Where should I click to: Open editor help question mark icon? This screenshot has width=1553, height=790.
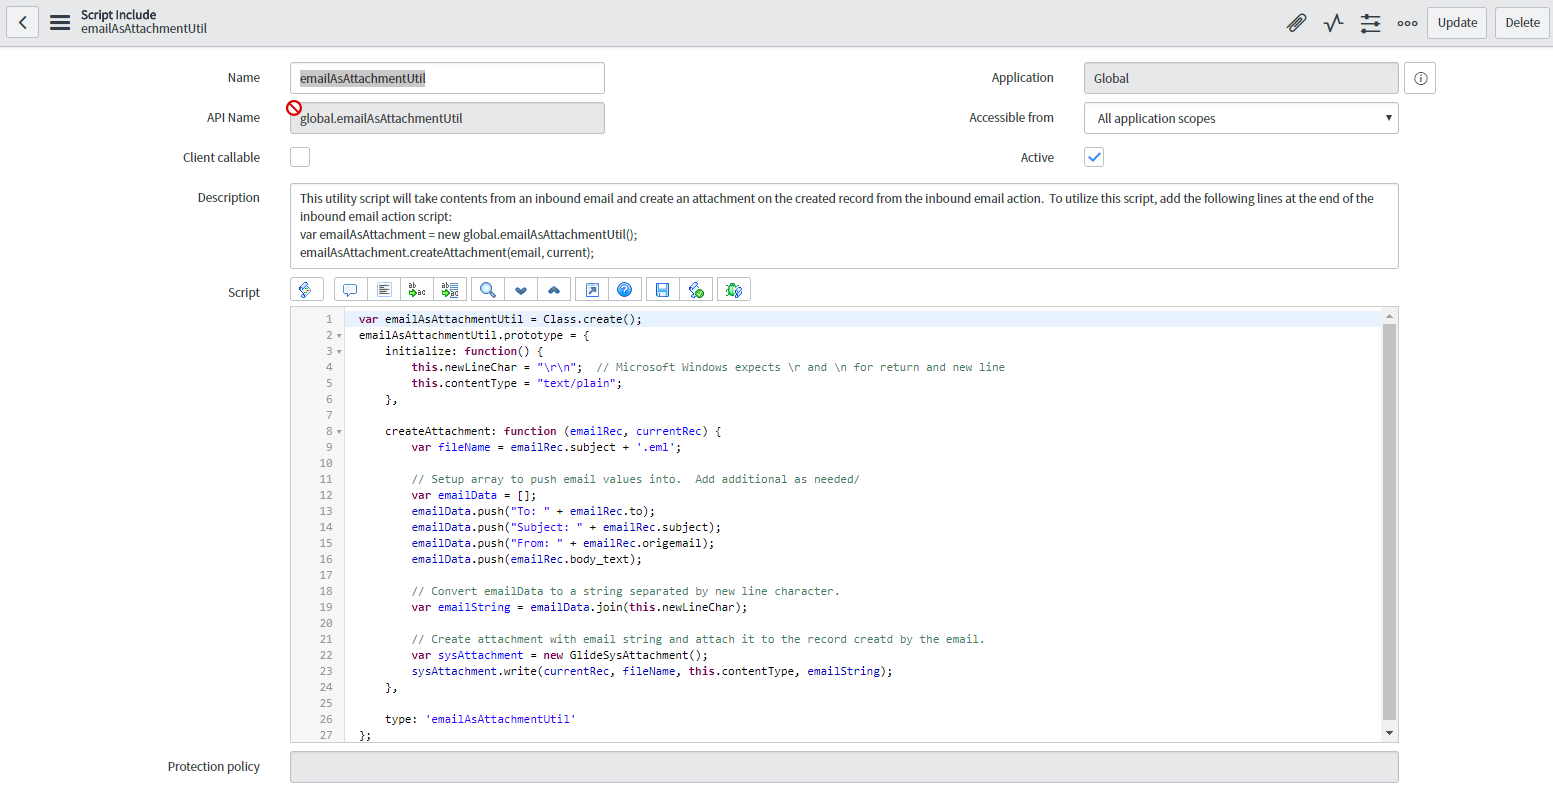(625, 290)
